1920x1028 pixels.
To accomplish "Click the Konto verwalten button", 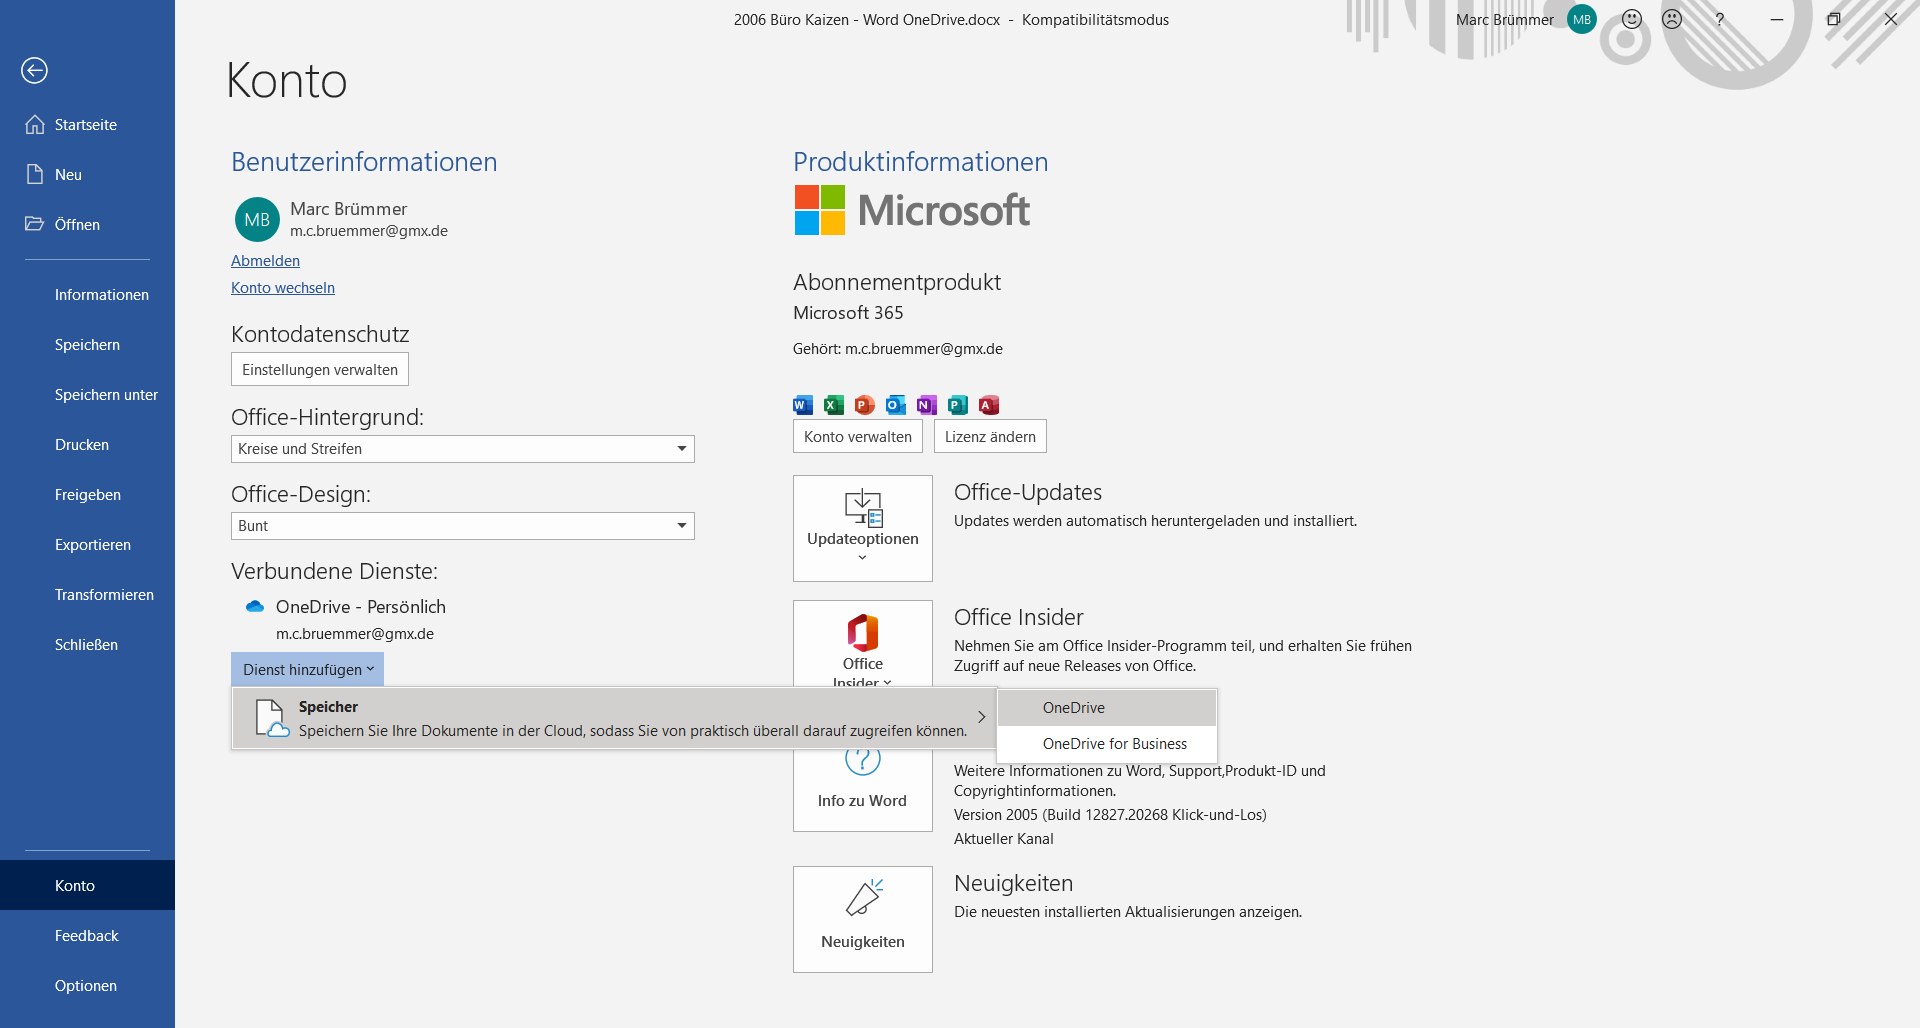I will point(858,436).
